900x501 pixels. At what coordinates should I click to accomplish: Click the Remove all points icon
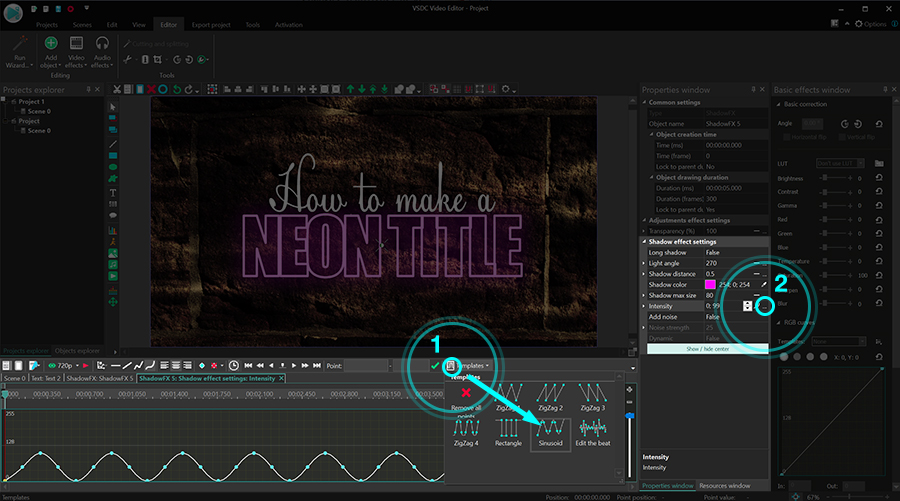465,395
